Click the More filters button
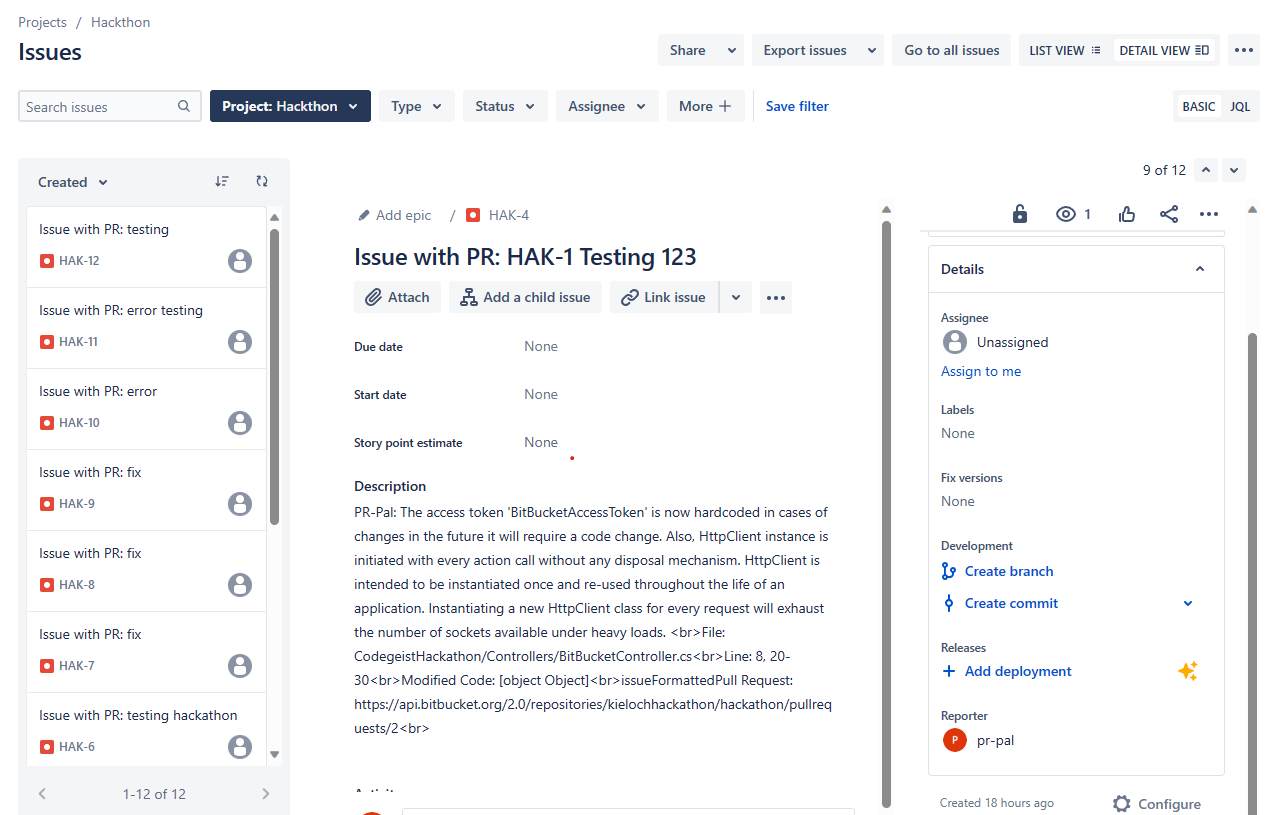The width and height of the screenshot is (1282, 815). [706, 106]
